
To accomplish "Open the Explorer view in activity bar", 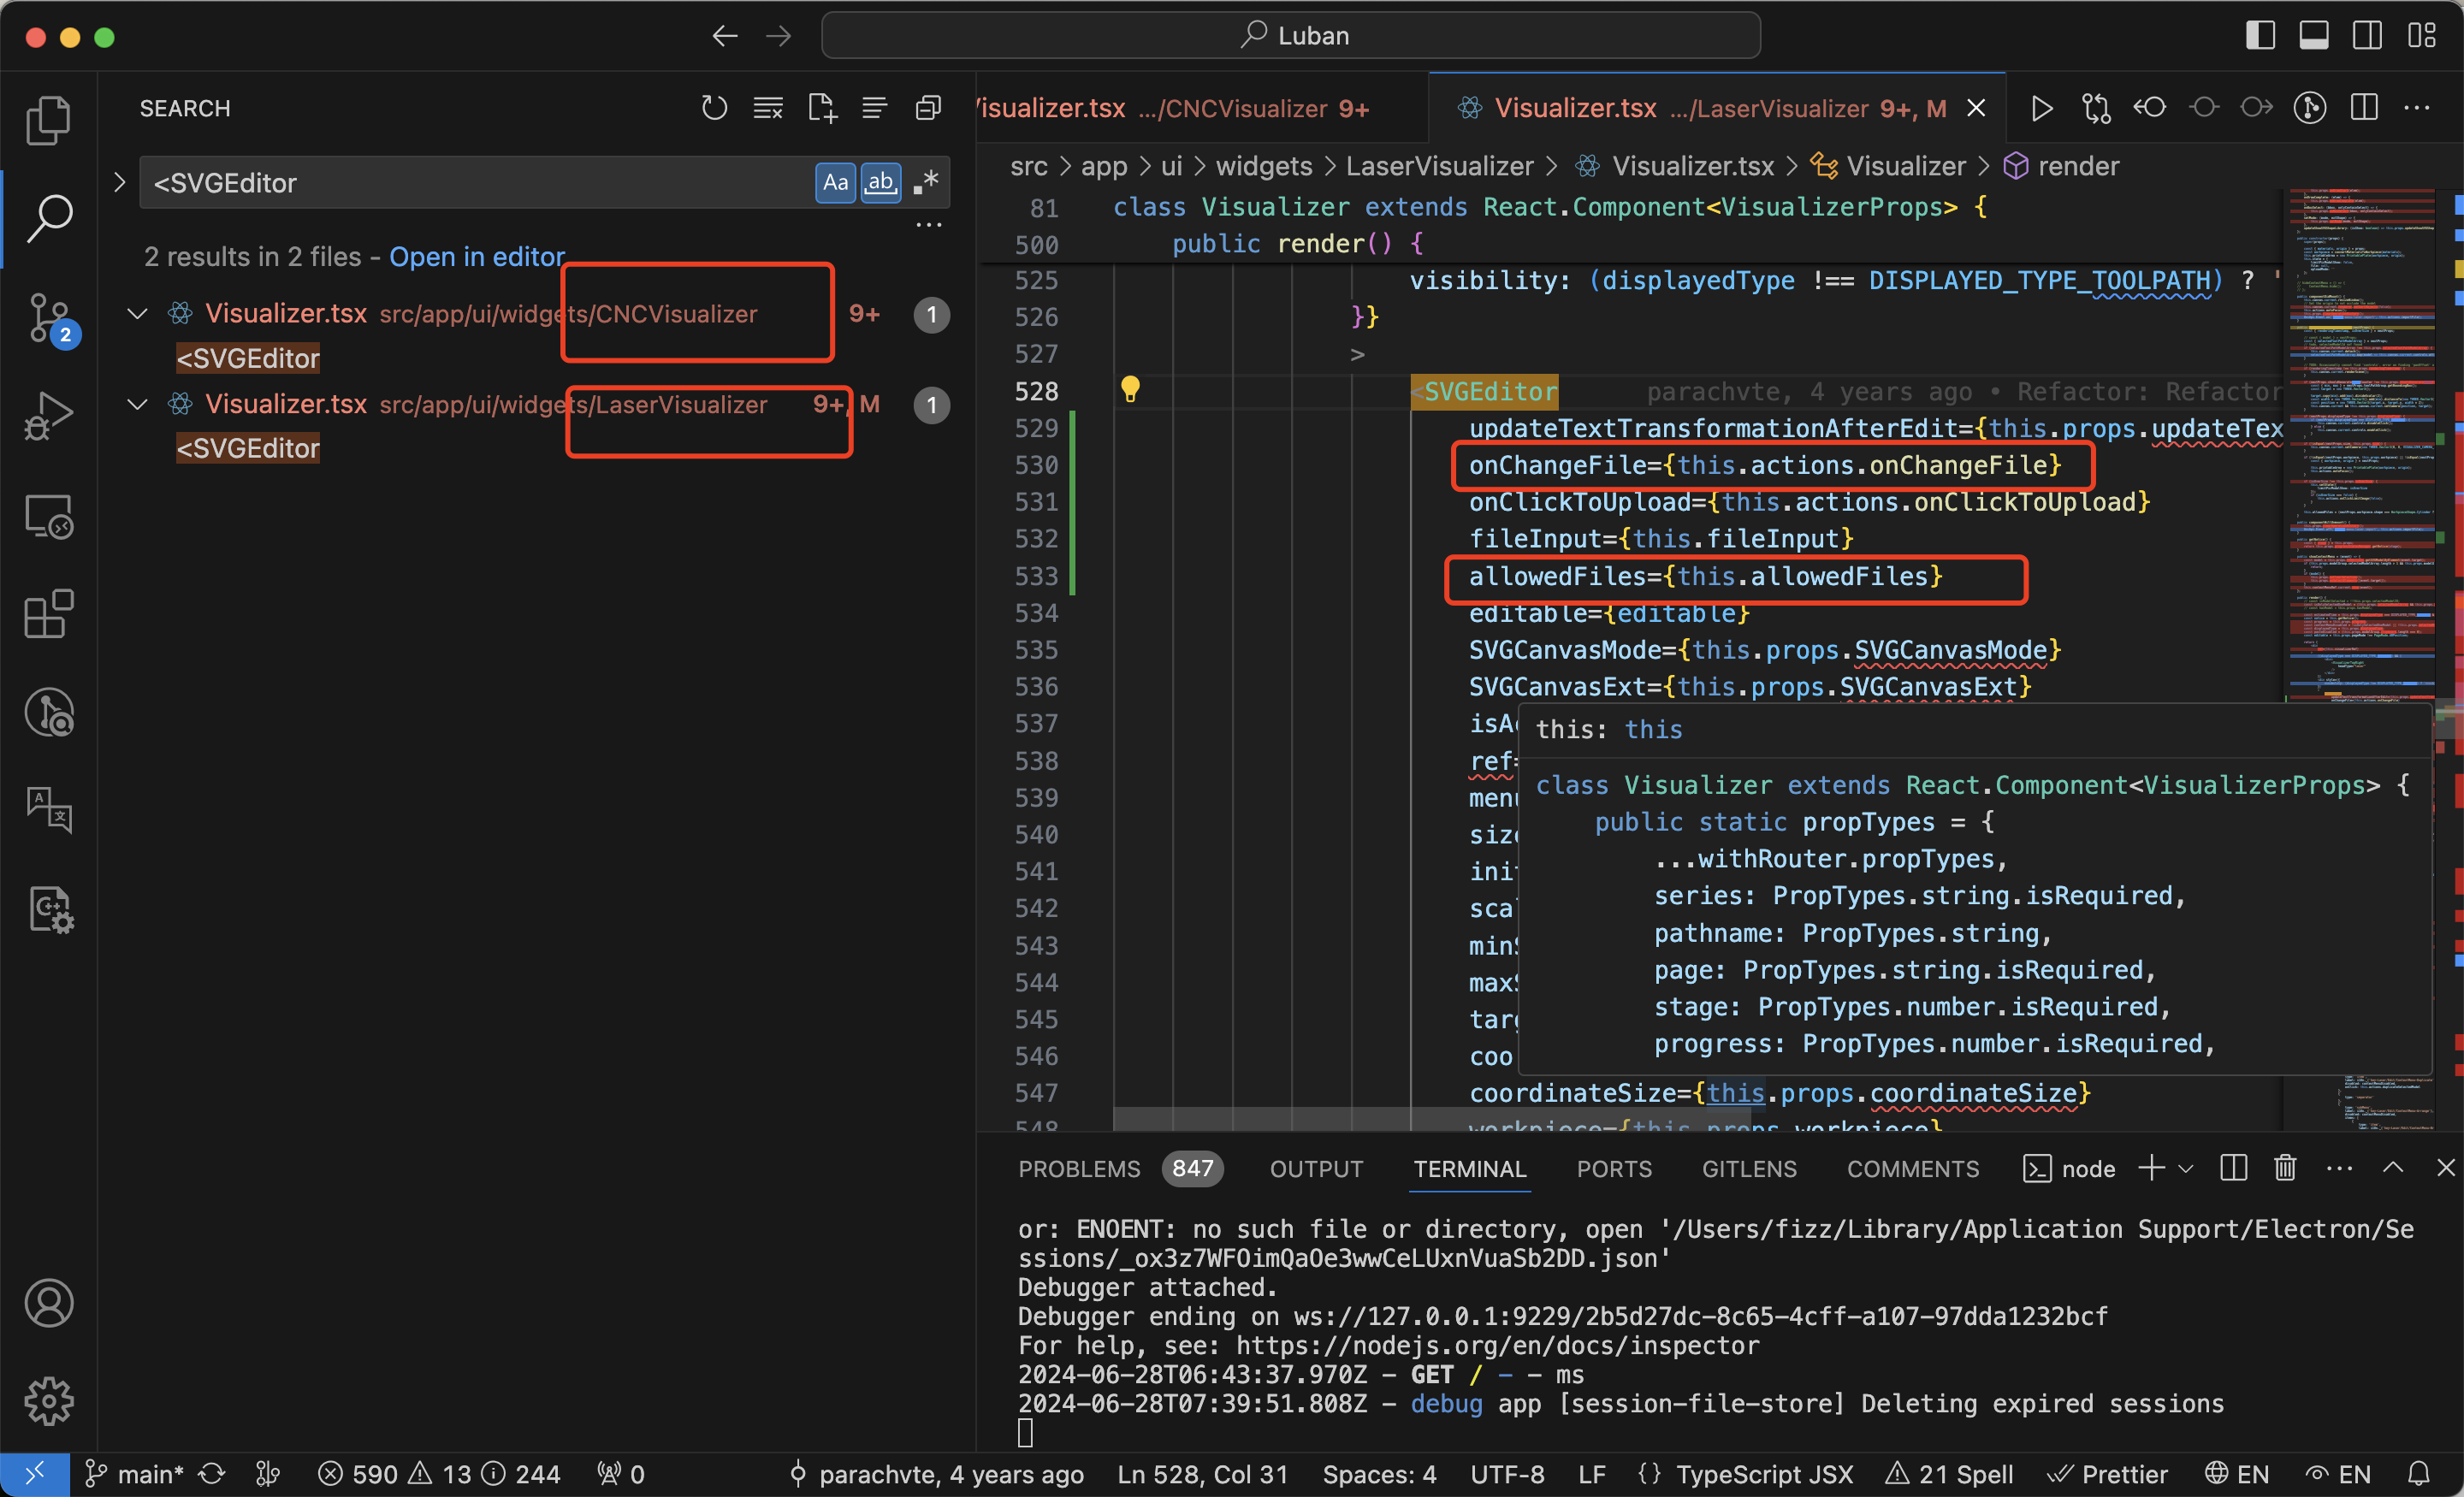I will click(x=48, y=120).
